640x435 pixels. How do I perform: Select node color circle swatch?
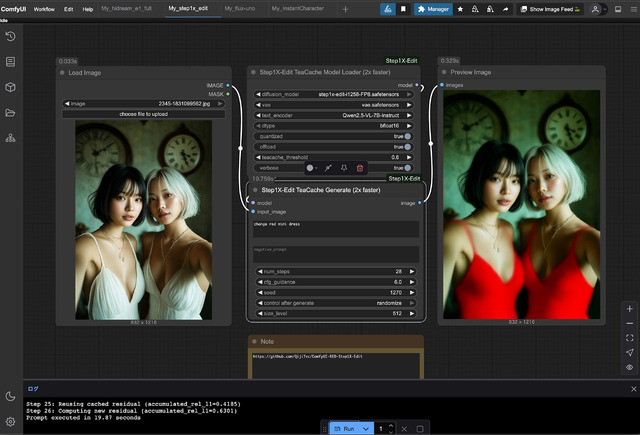pos(310,168)
